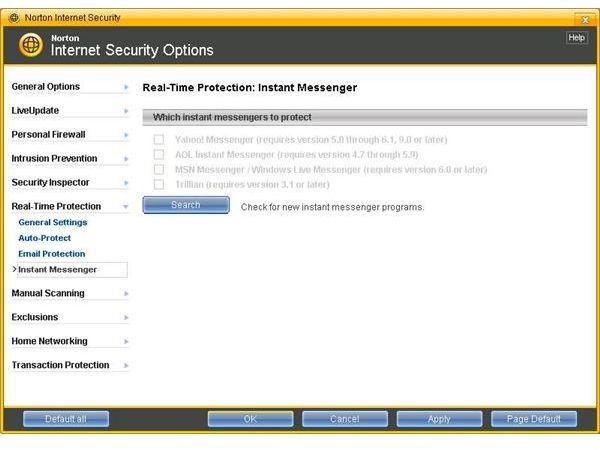Click 'Which instant messengers to protect' header
The image size is (600, 450).
[365, 117]
